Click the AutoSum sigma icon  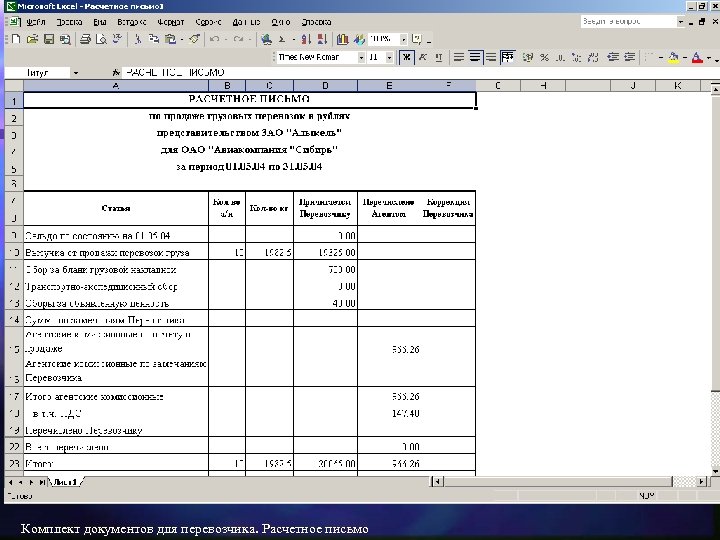tap(282, 39)
